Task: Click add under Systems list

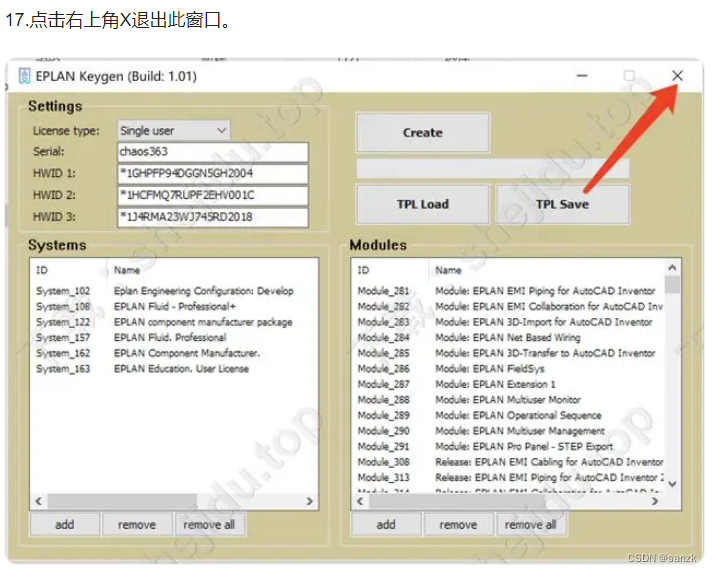Action: (64, 525)
